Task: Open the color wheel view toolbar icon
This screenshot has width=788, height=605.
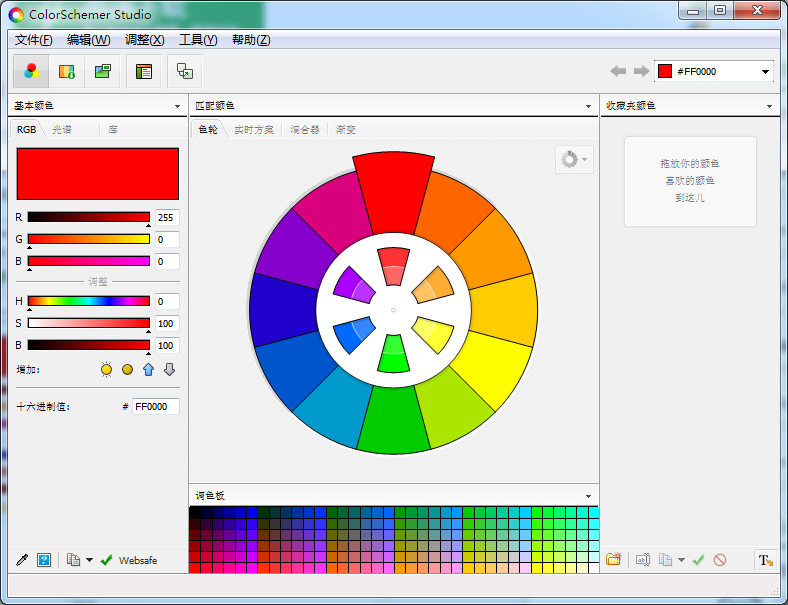Action: click(31, 71)
